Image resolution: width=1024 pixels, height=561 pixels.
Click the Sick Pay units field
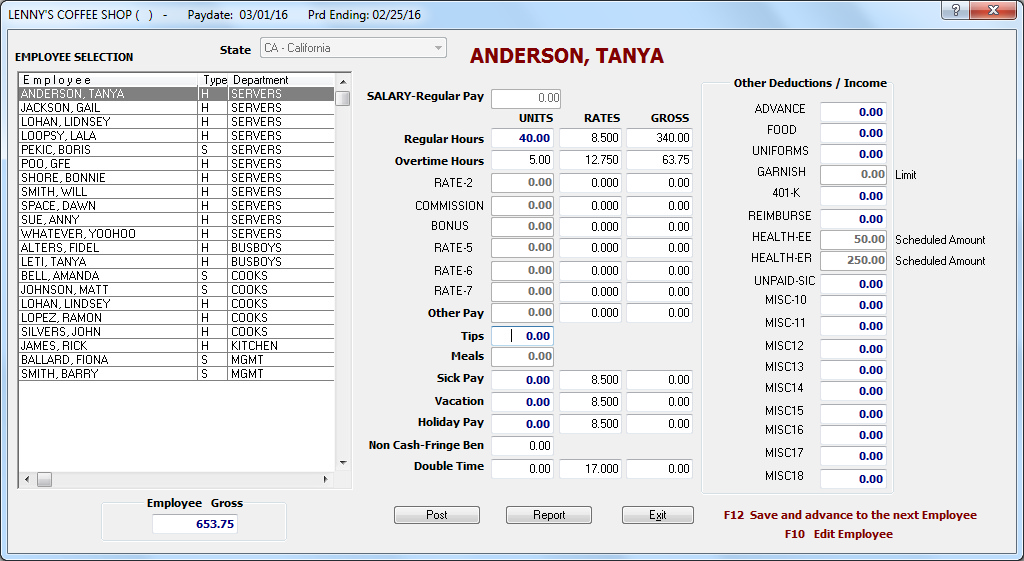(522, 380)
